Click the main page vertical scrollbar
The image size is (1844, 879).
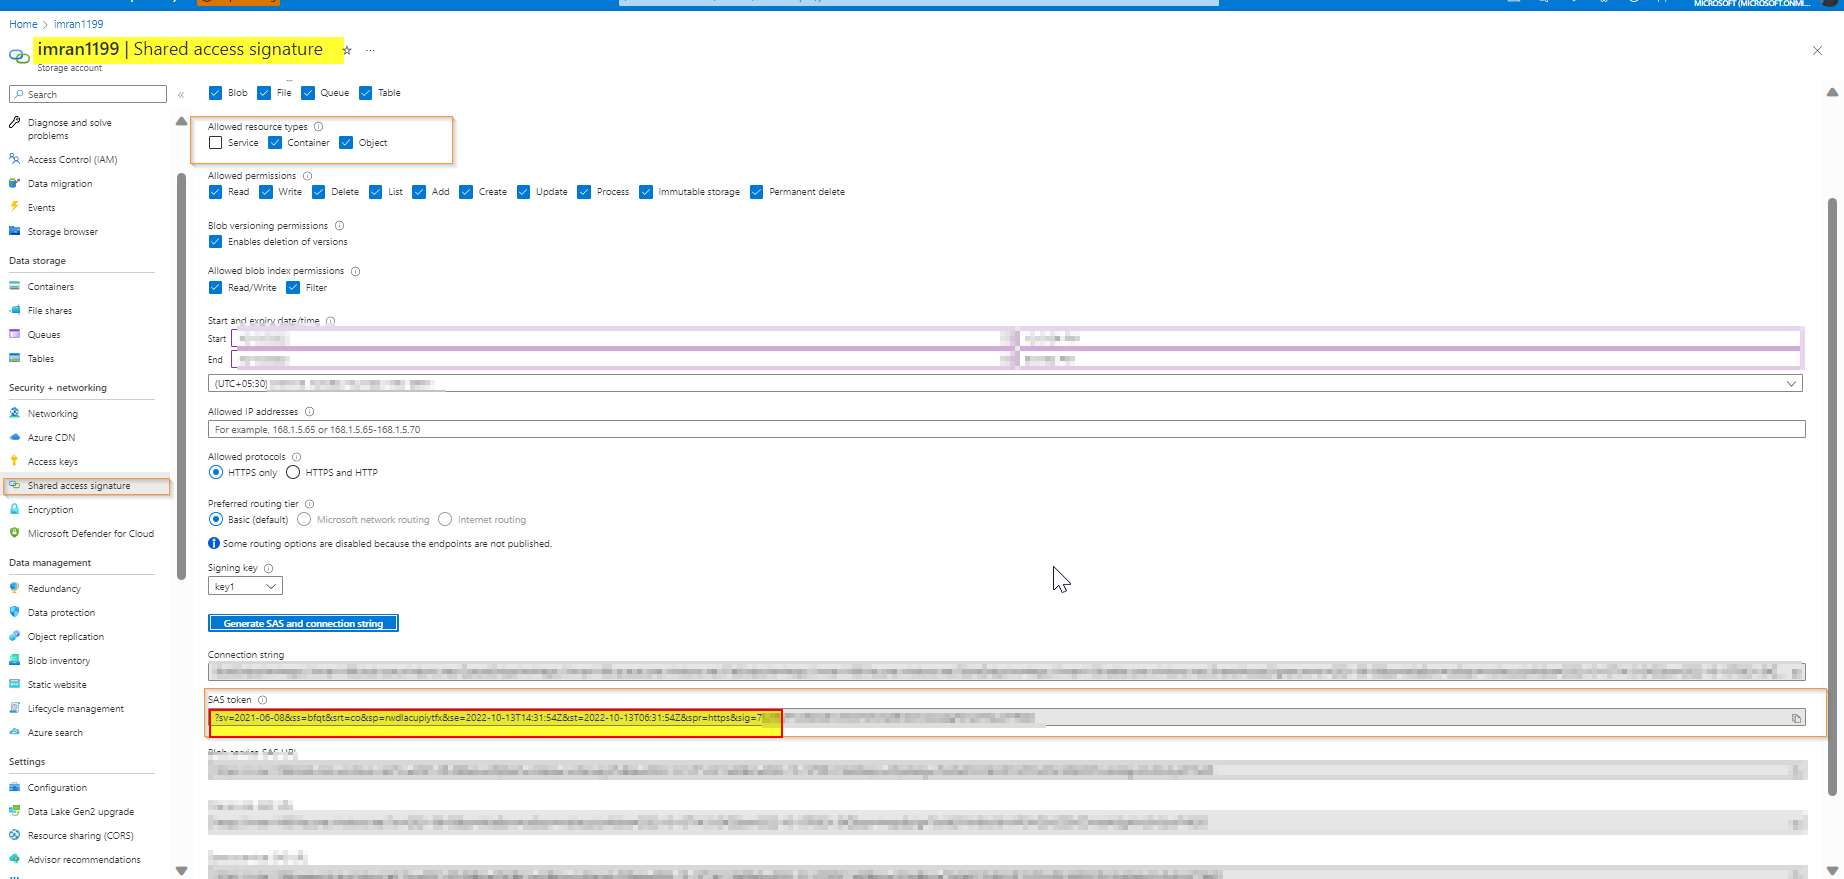pyautogui.click(x=1832, y=495)
